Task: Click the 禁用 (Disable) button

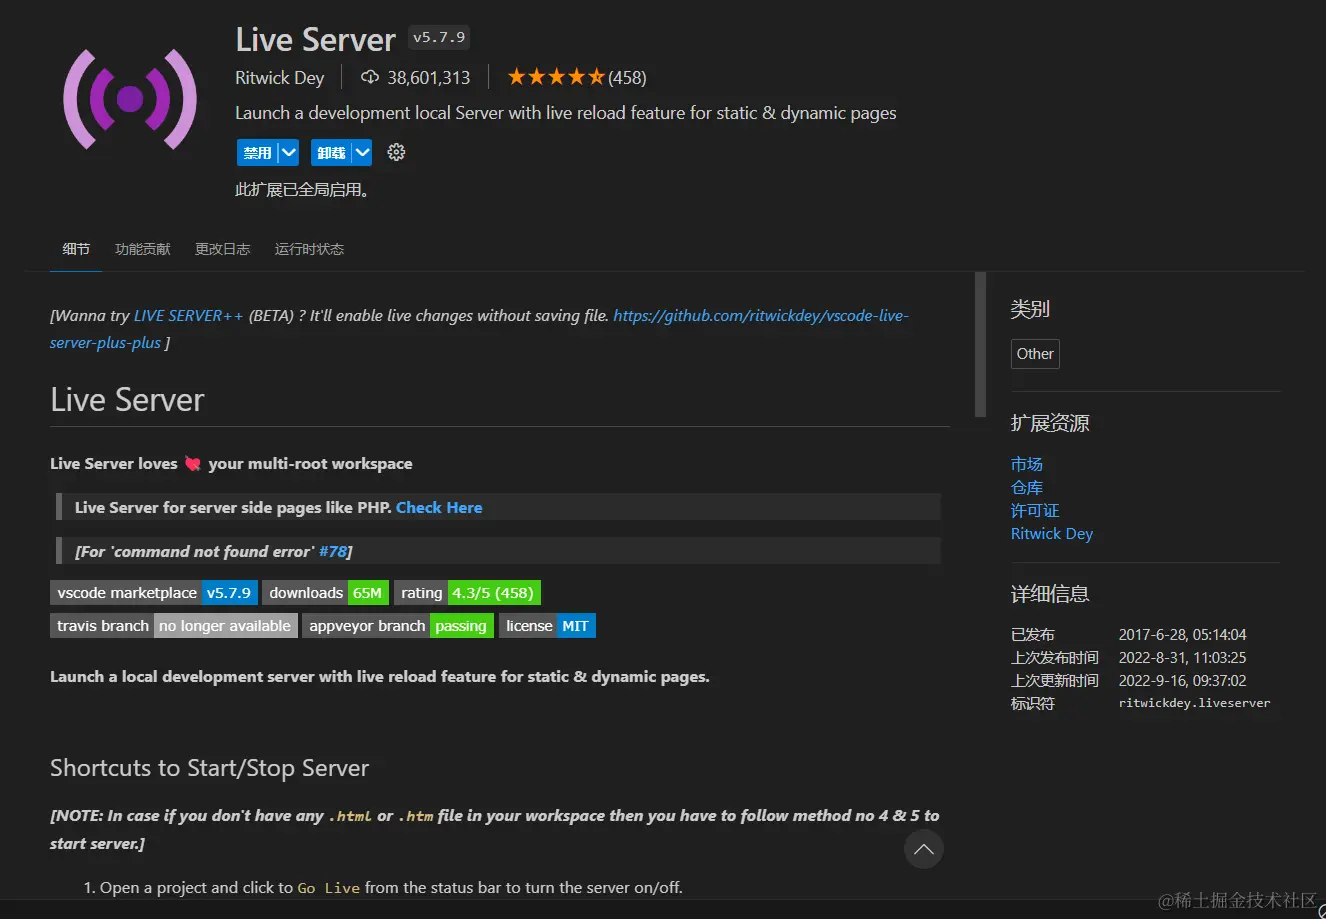Action: tap(257, 153)
